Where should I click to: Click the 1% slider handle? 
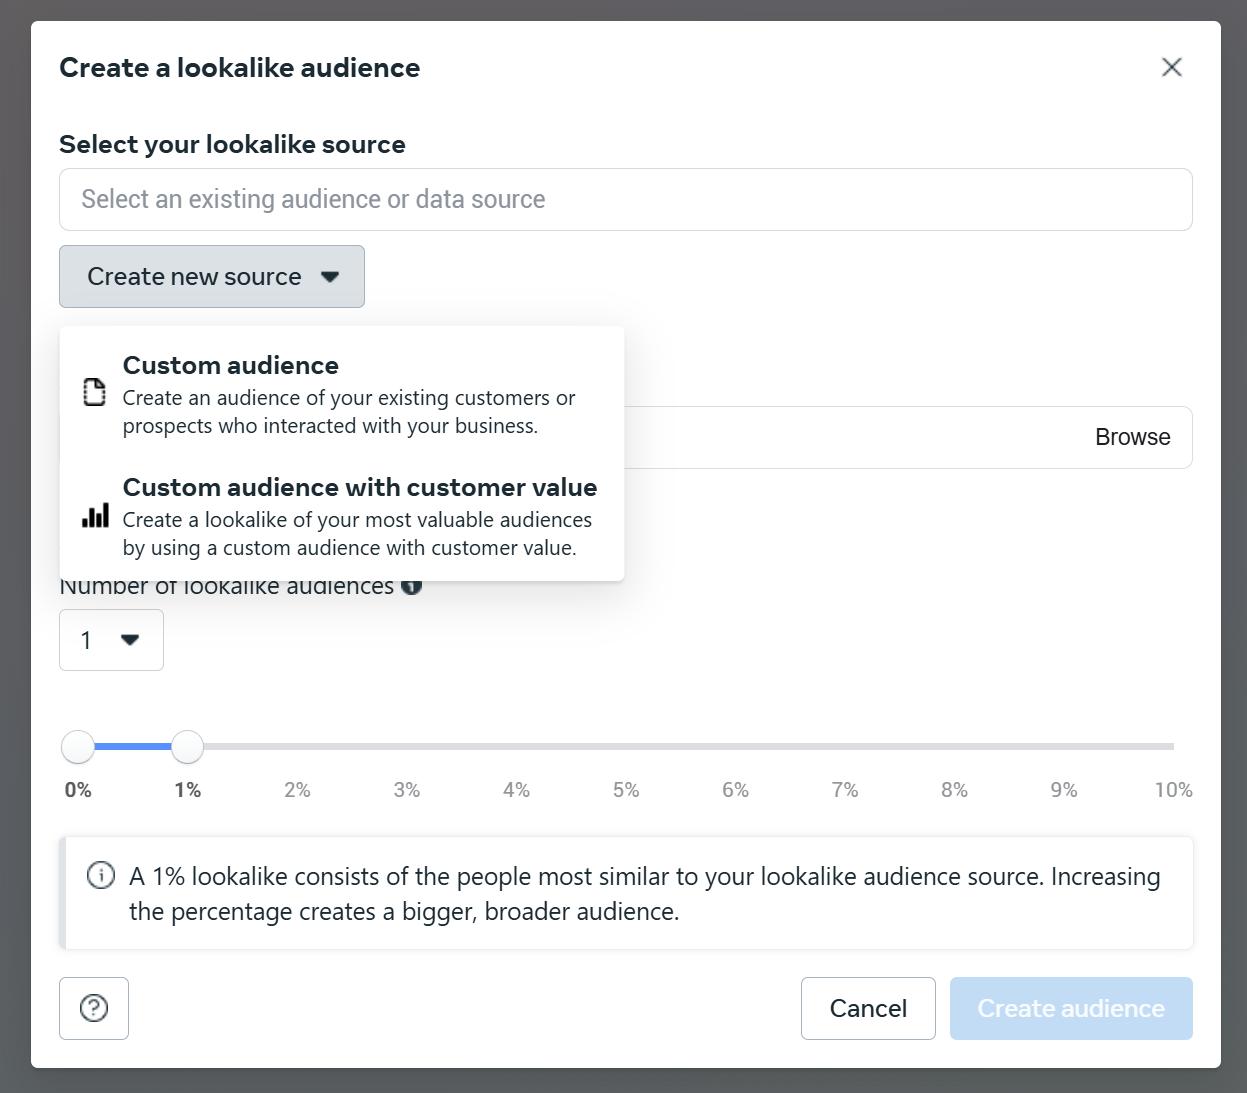click(187, 746)
